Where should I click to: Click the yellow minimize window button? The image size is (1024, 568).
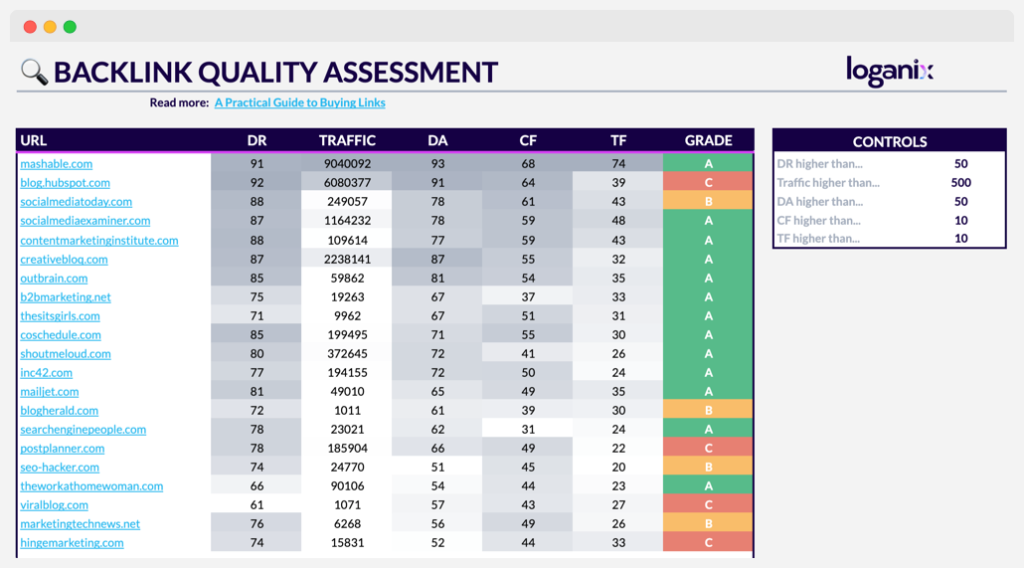(x=49, y=27)
